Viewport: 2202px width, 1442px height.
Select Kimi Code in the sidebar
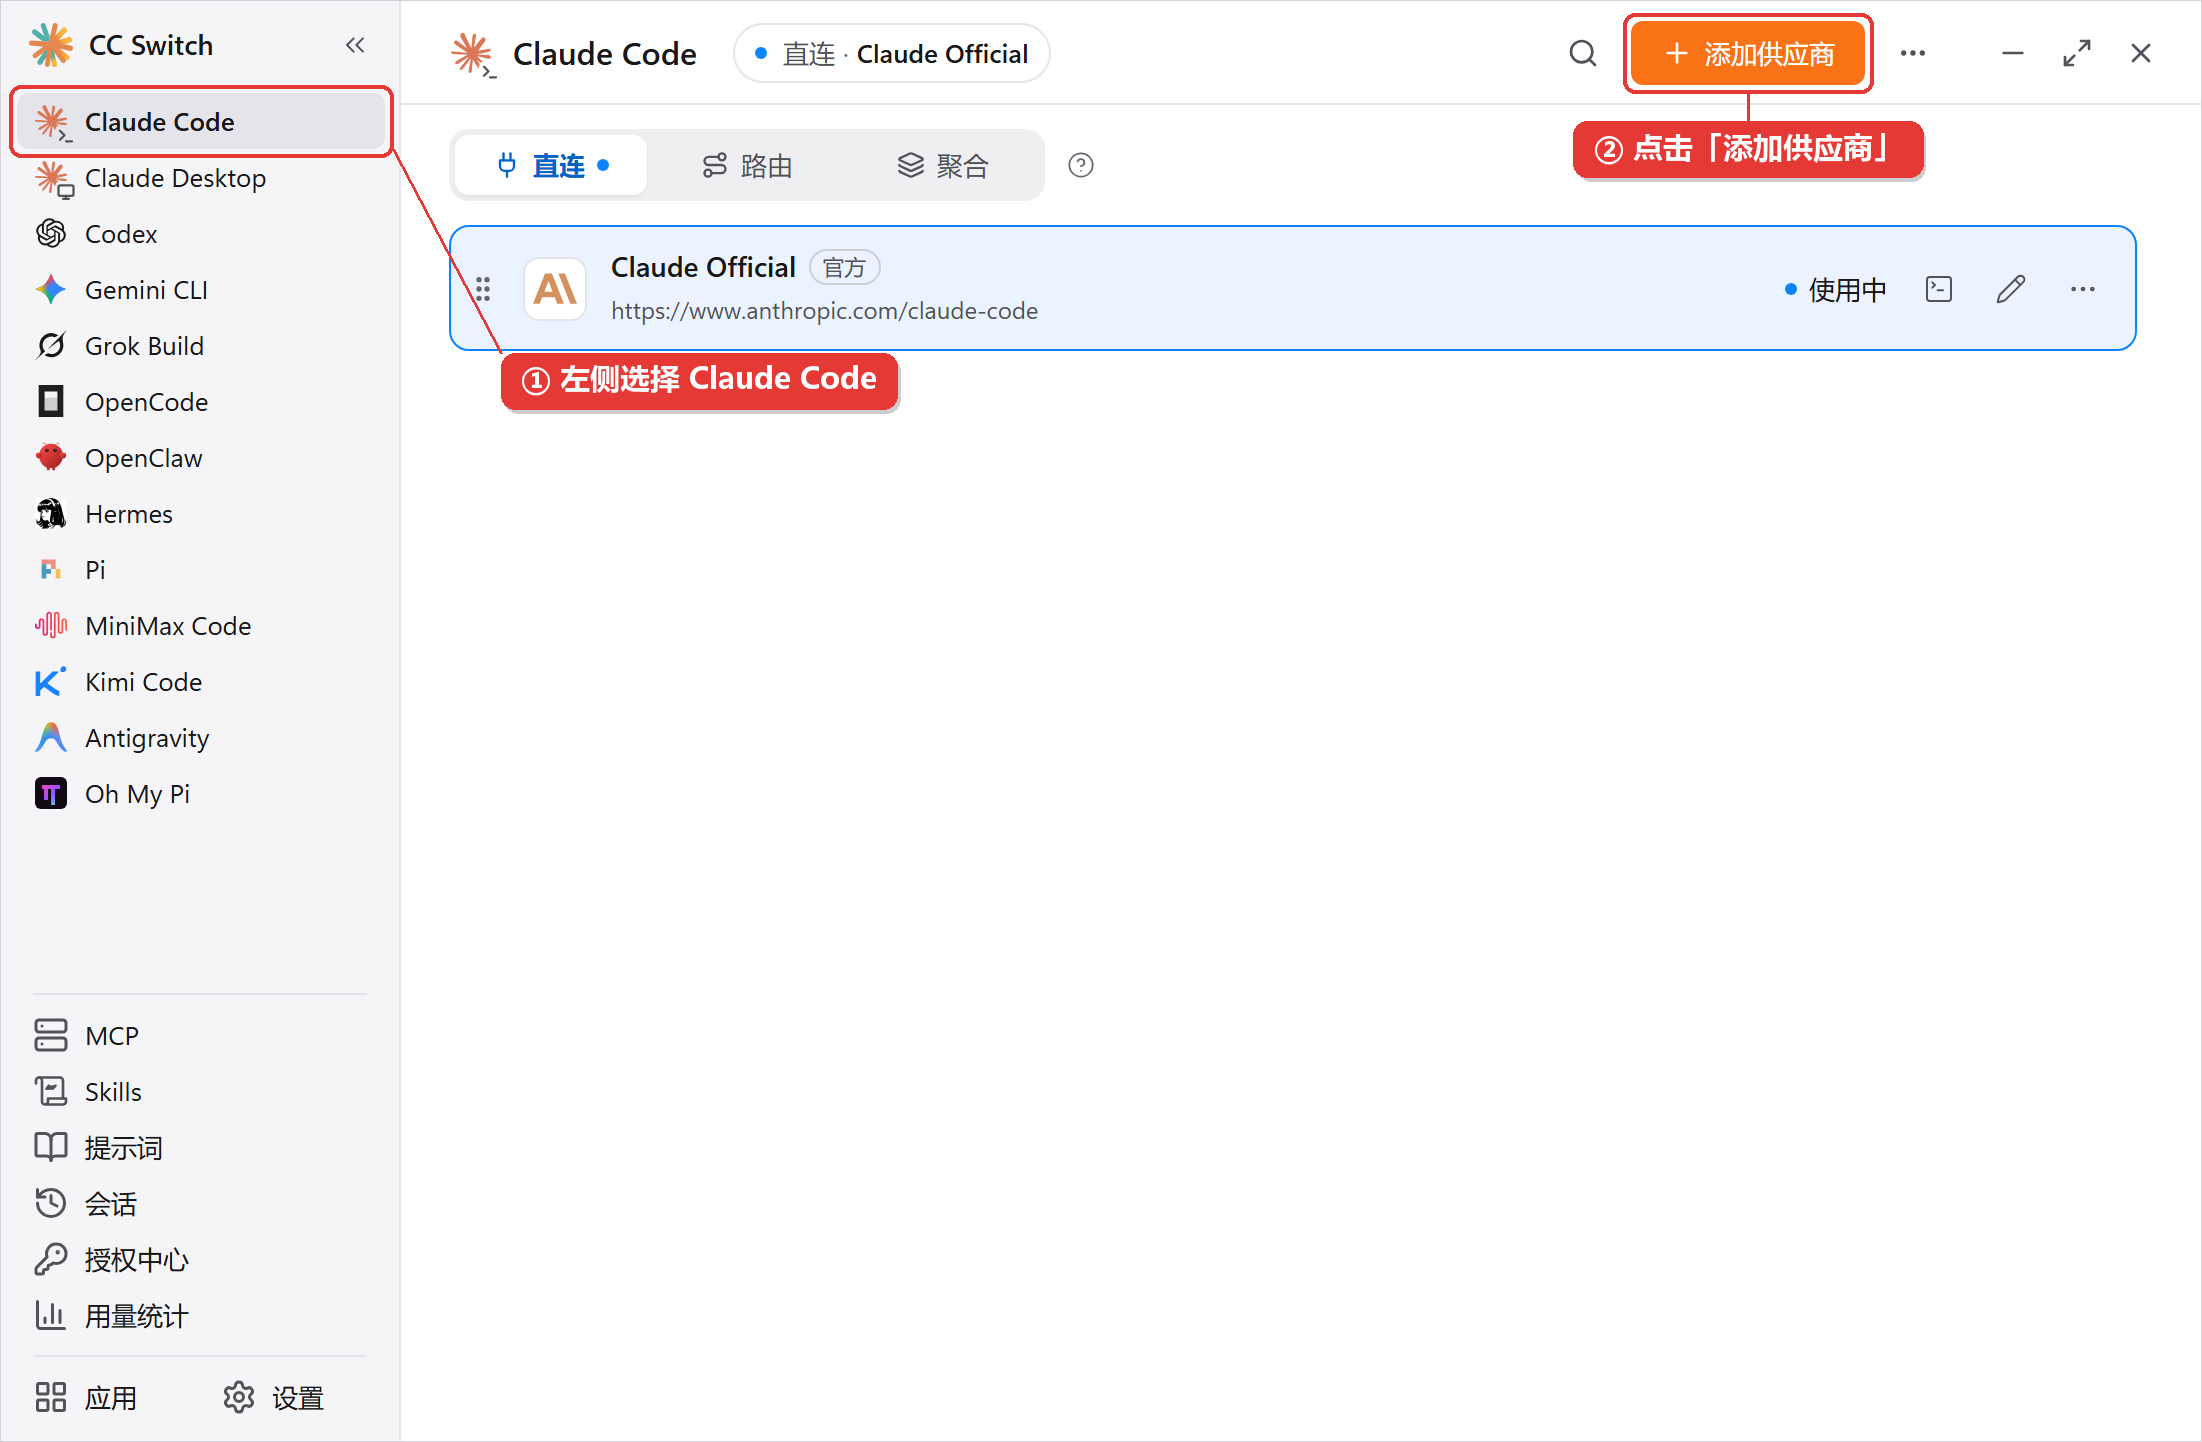coord(201,682)
